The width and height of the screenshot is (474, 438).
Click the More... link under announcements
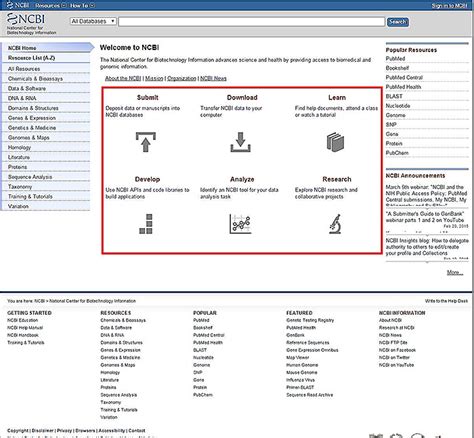tap(455, 272)
